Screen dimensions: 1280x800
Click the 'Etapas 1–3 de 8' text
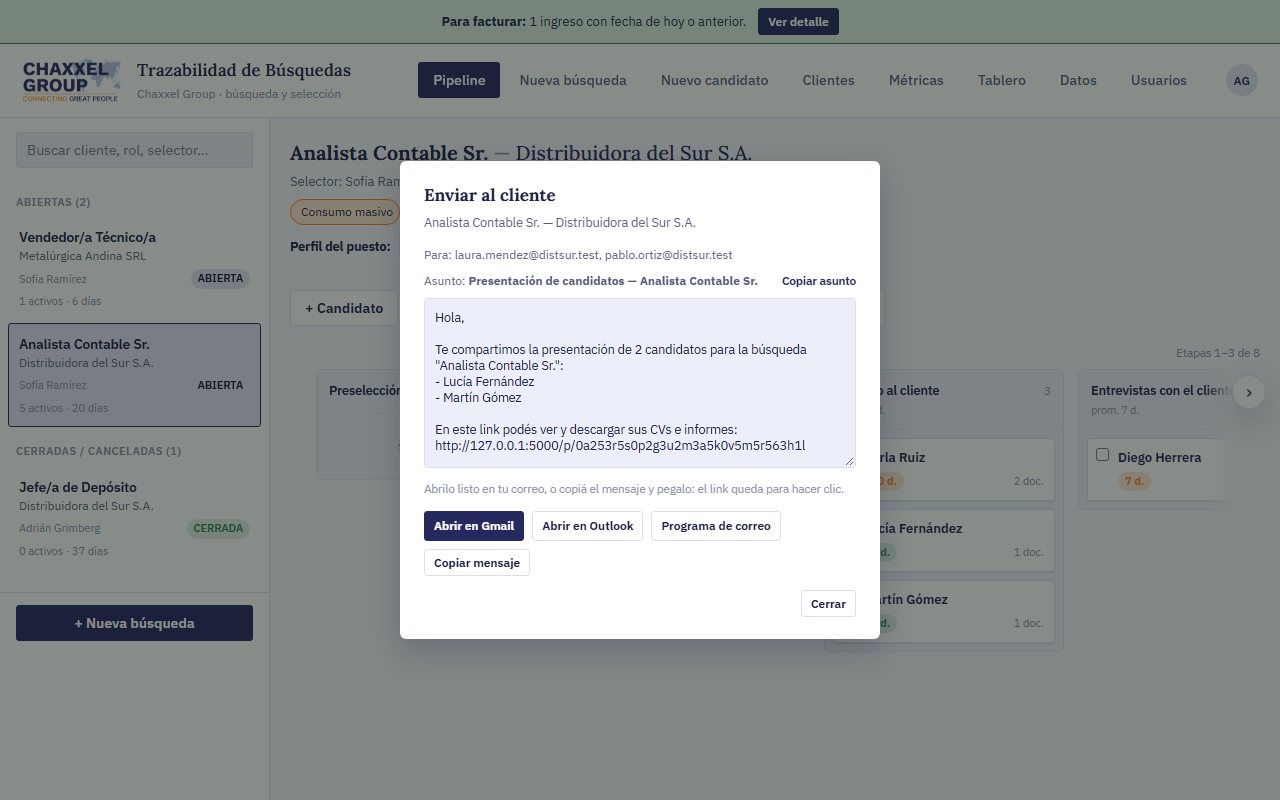point(1218,353)
